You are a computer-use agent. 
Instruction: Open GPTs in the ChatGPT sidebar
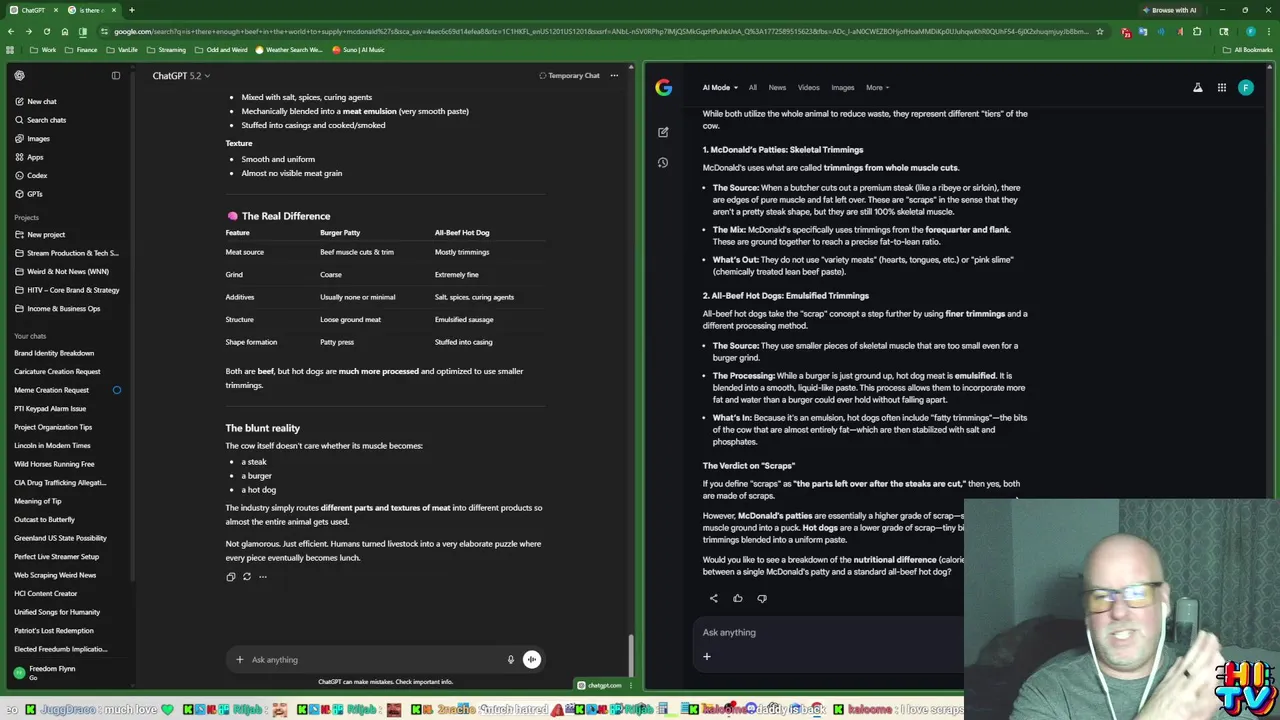point(29,194)
